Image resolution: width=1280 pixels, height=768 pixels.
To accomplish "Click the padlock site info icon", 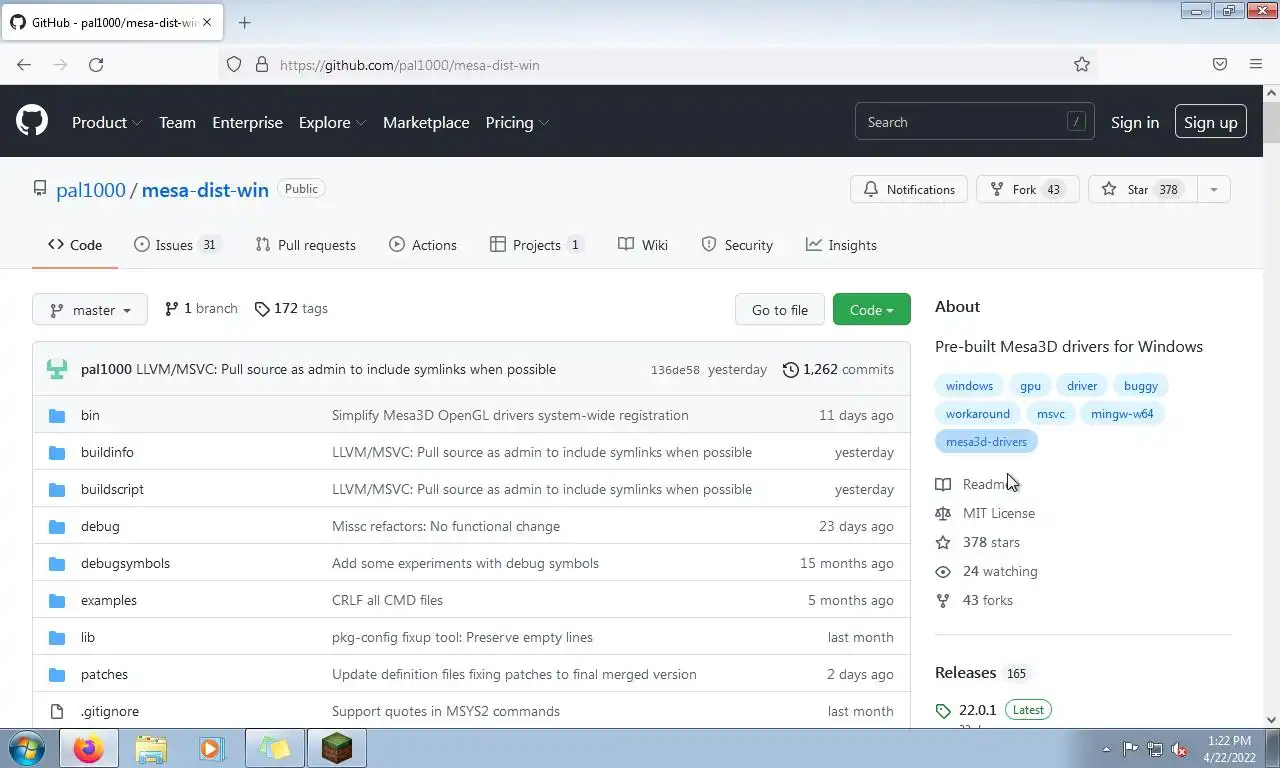I will pyautogui.click(x=262, y=64).
